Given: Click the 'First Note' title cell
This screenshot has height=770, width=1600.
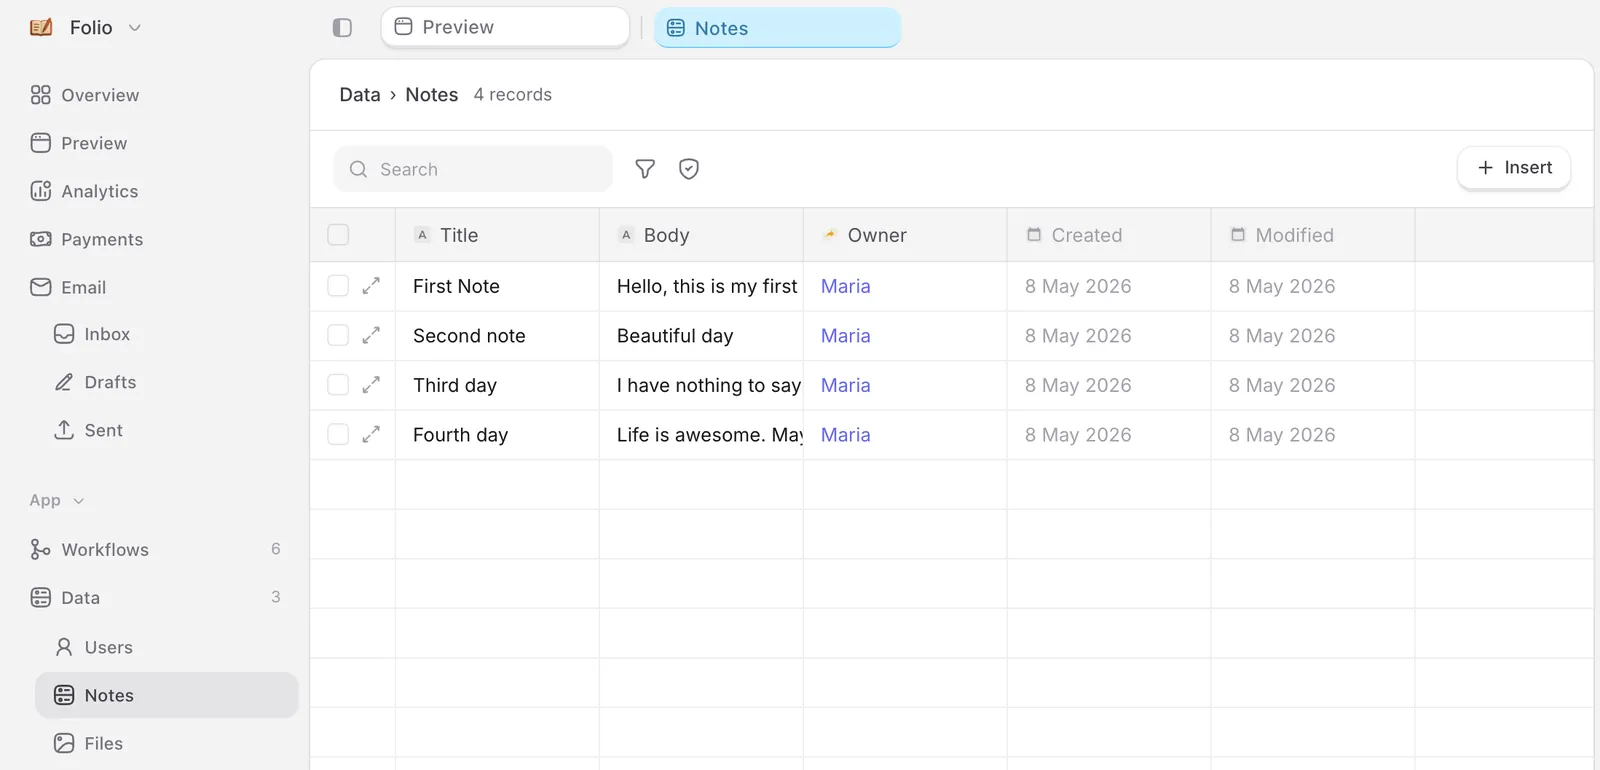Looking at the screenshot, I should [x=497, y=286].
